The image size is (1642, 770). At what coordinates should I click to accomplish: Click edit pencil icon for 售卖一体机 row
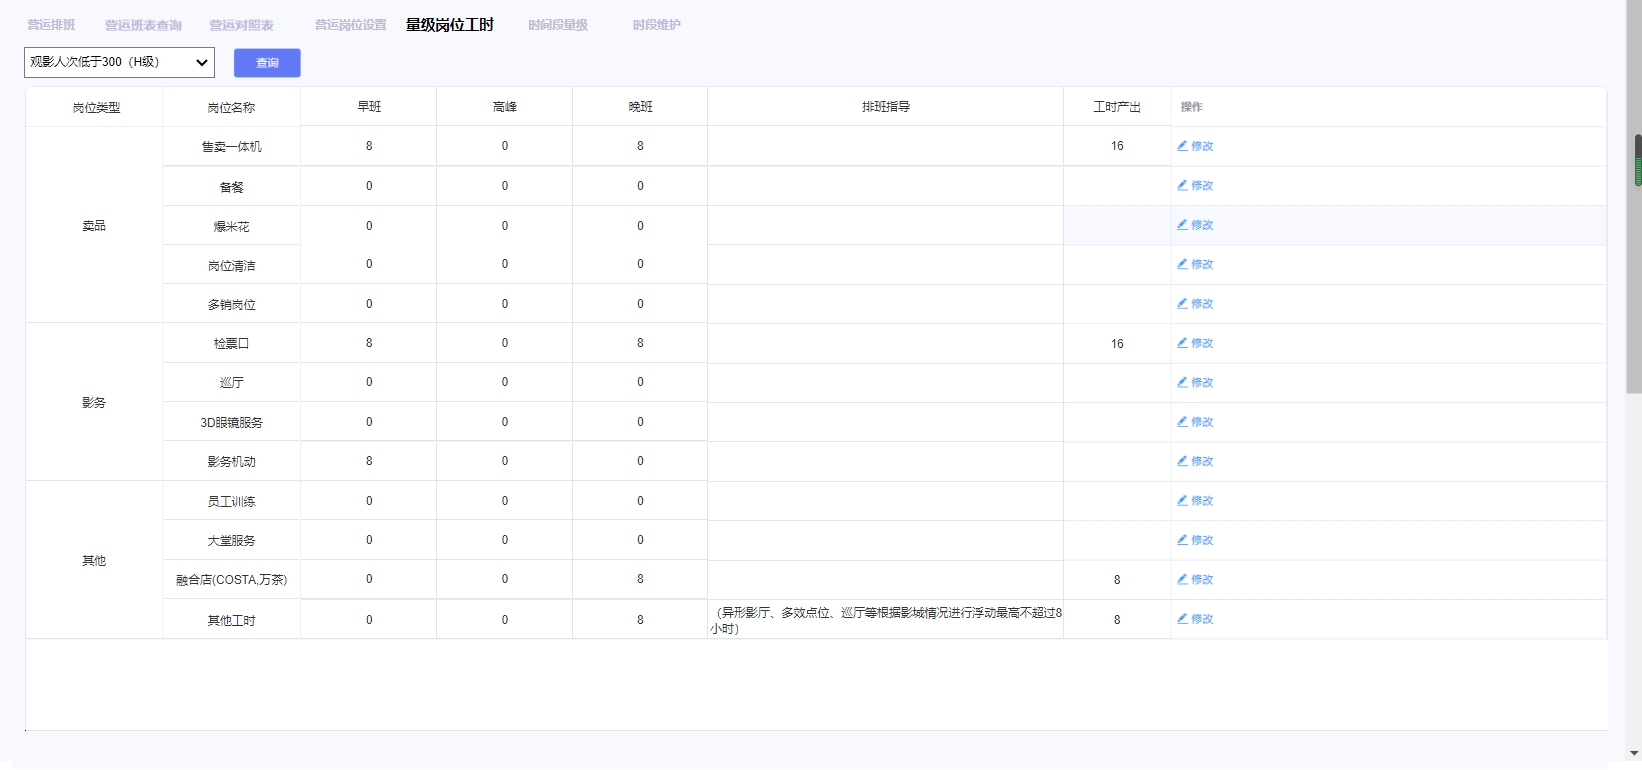pos(1183,145)
